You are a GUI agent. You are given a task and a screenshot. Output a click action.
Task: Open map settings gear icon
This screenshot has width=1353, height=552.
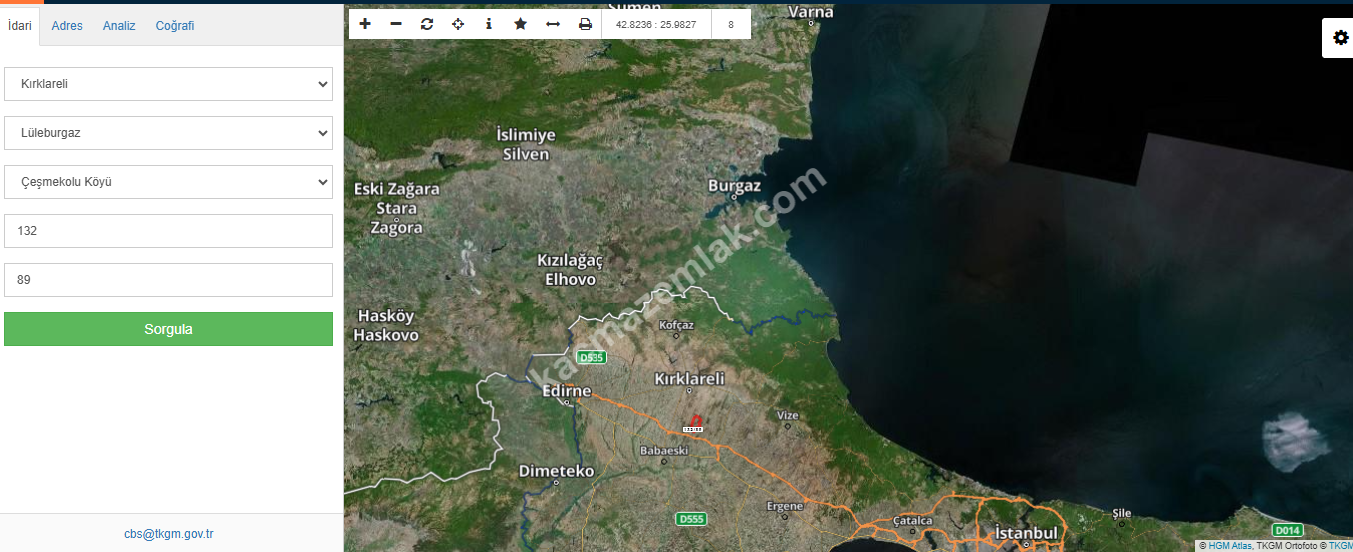coord(1341,38)
